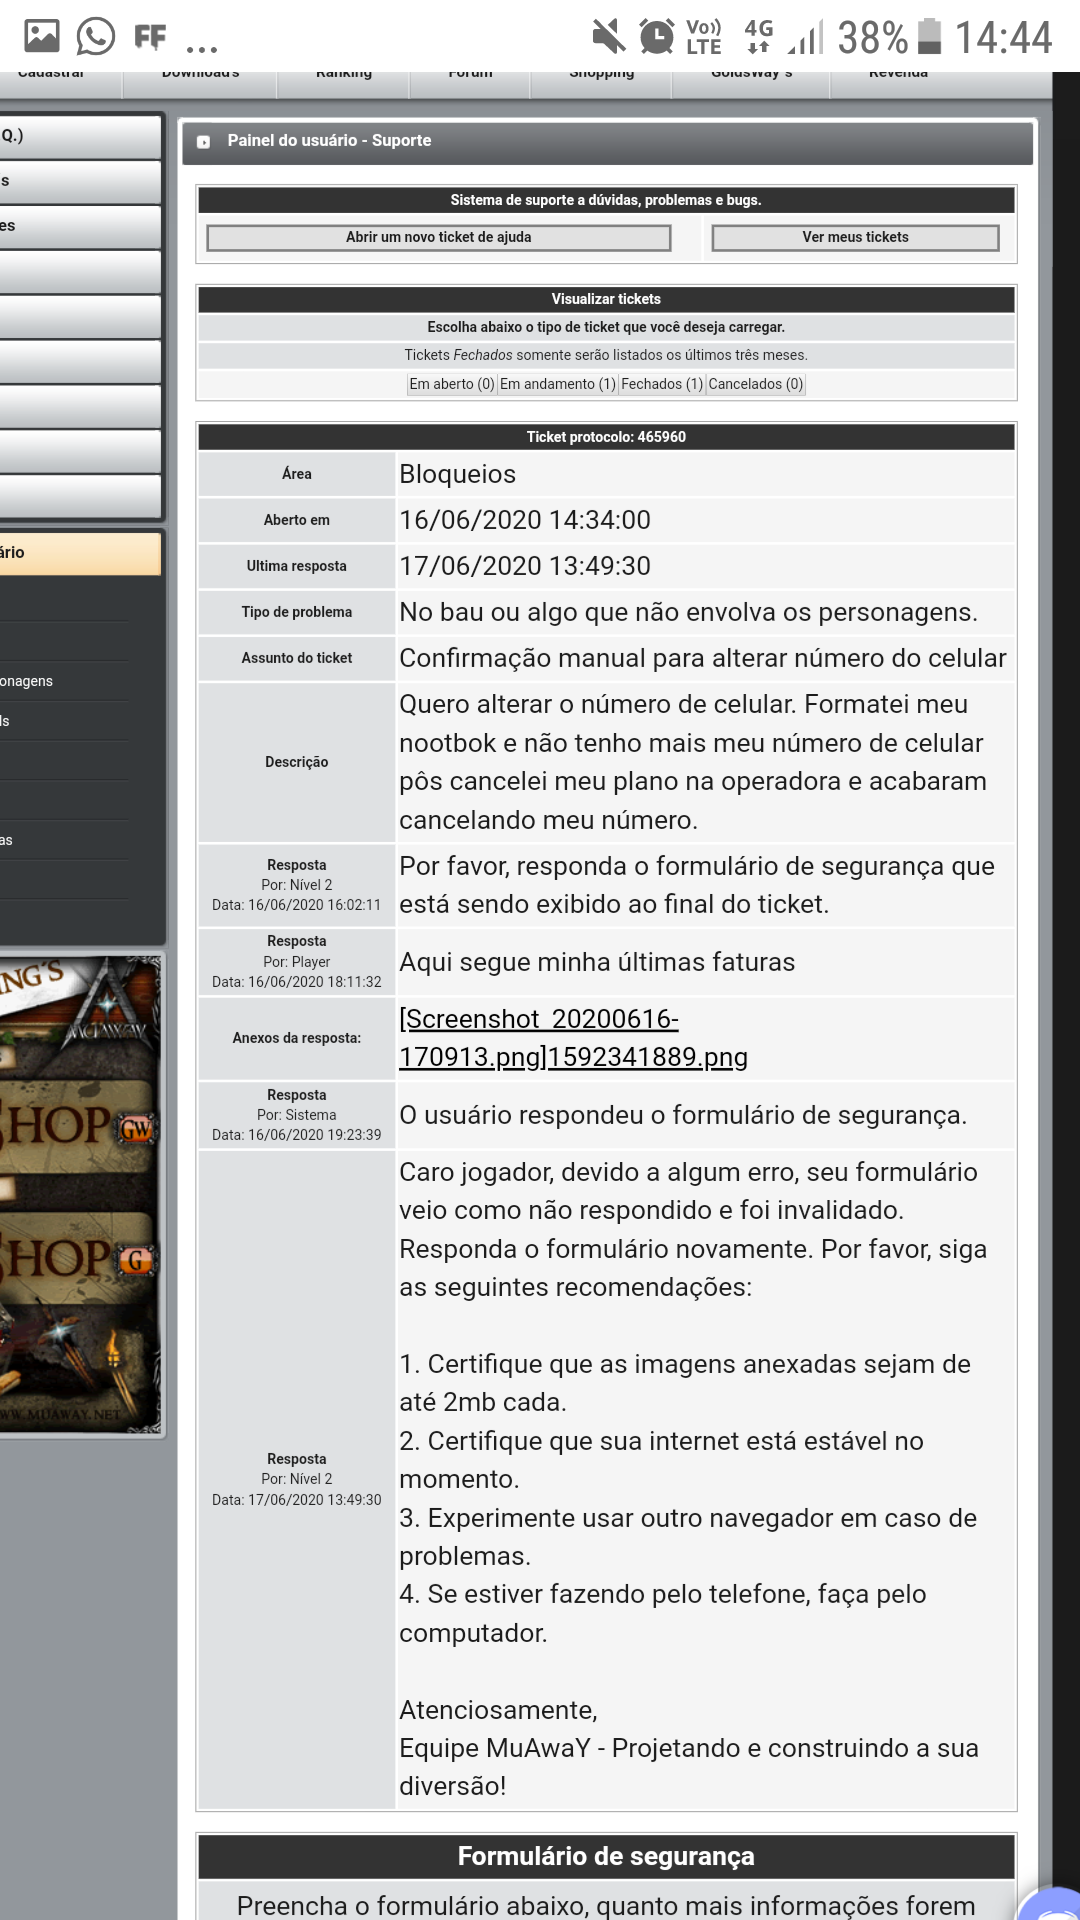Screen dimensions: 1080x1920
Task: Click the GW shop banner
Action: [80, 1127]
